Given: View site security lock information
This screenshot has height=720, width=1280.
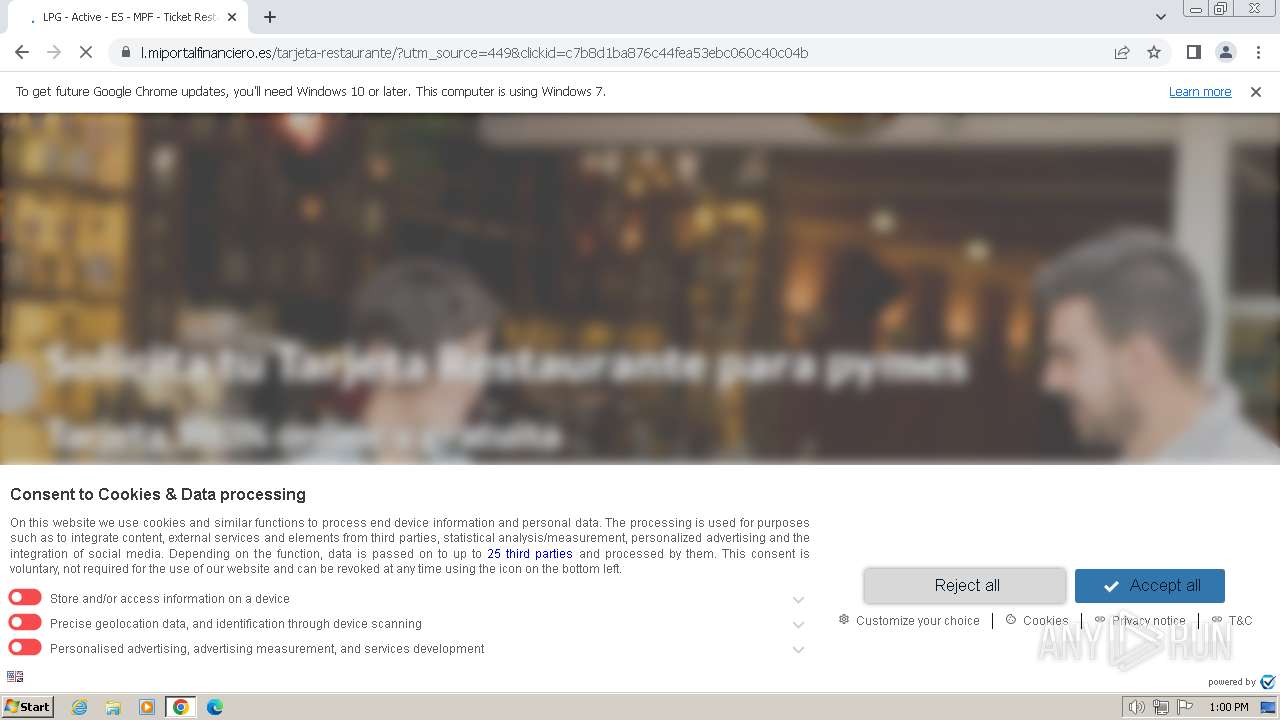Looking at the screenshot, I should [x=125, y=53].
